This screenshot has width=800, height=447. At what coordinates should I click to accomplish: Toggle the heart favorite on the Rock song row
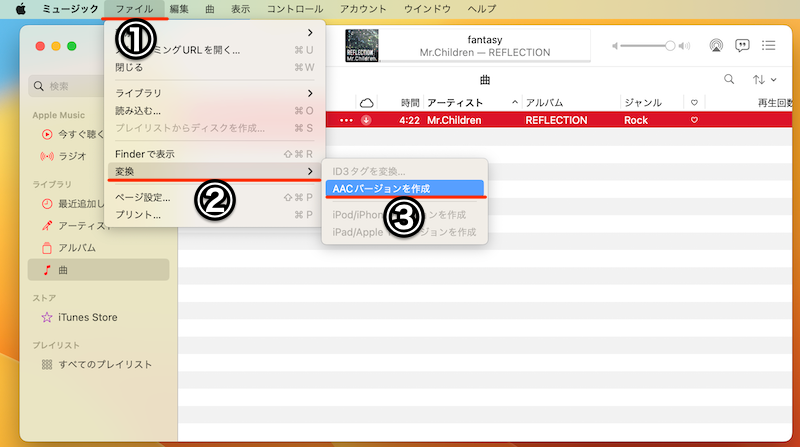point(694,120)
